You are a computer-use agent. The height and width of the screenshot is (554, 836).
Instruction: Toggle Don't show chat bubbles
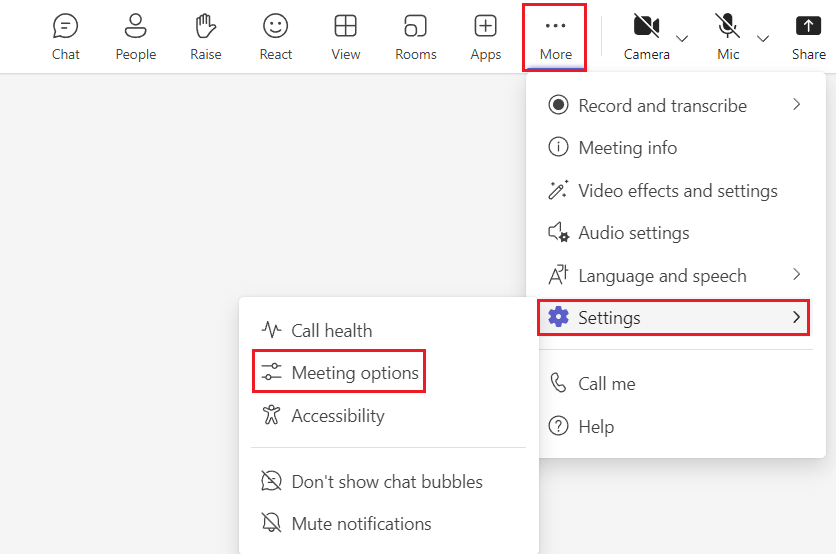tap(386, 481)
